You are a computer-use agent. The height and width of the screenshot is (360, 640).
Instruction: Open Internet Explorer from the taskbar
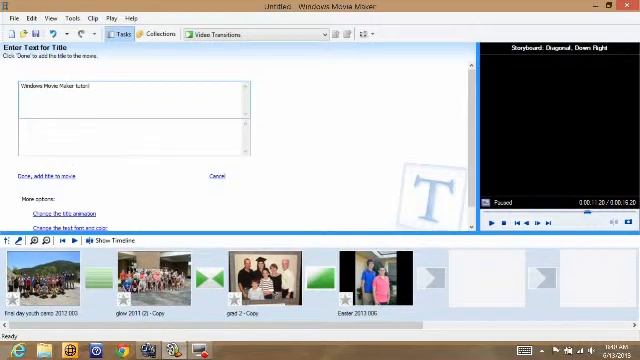[x=18, y=351]
